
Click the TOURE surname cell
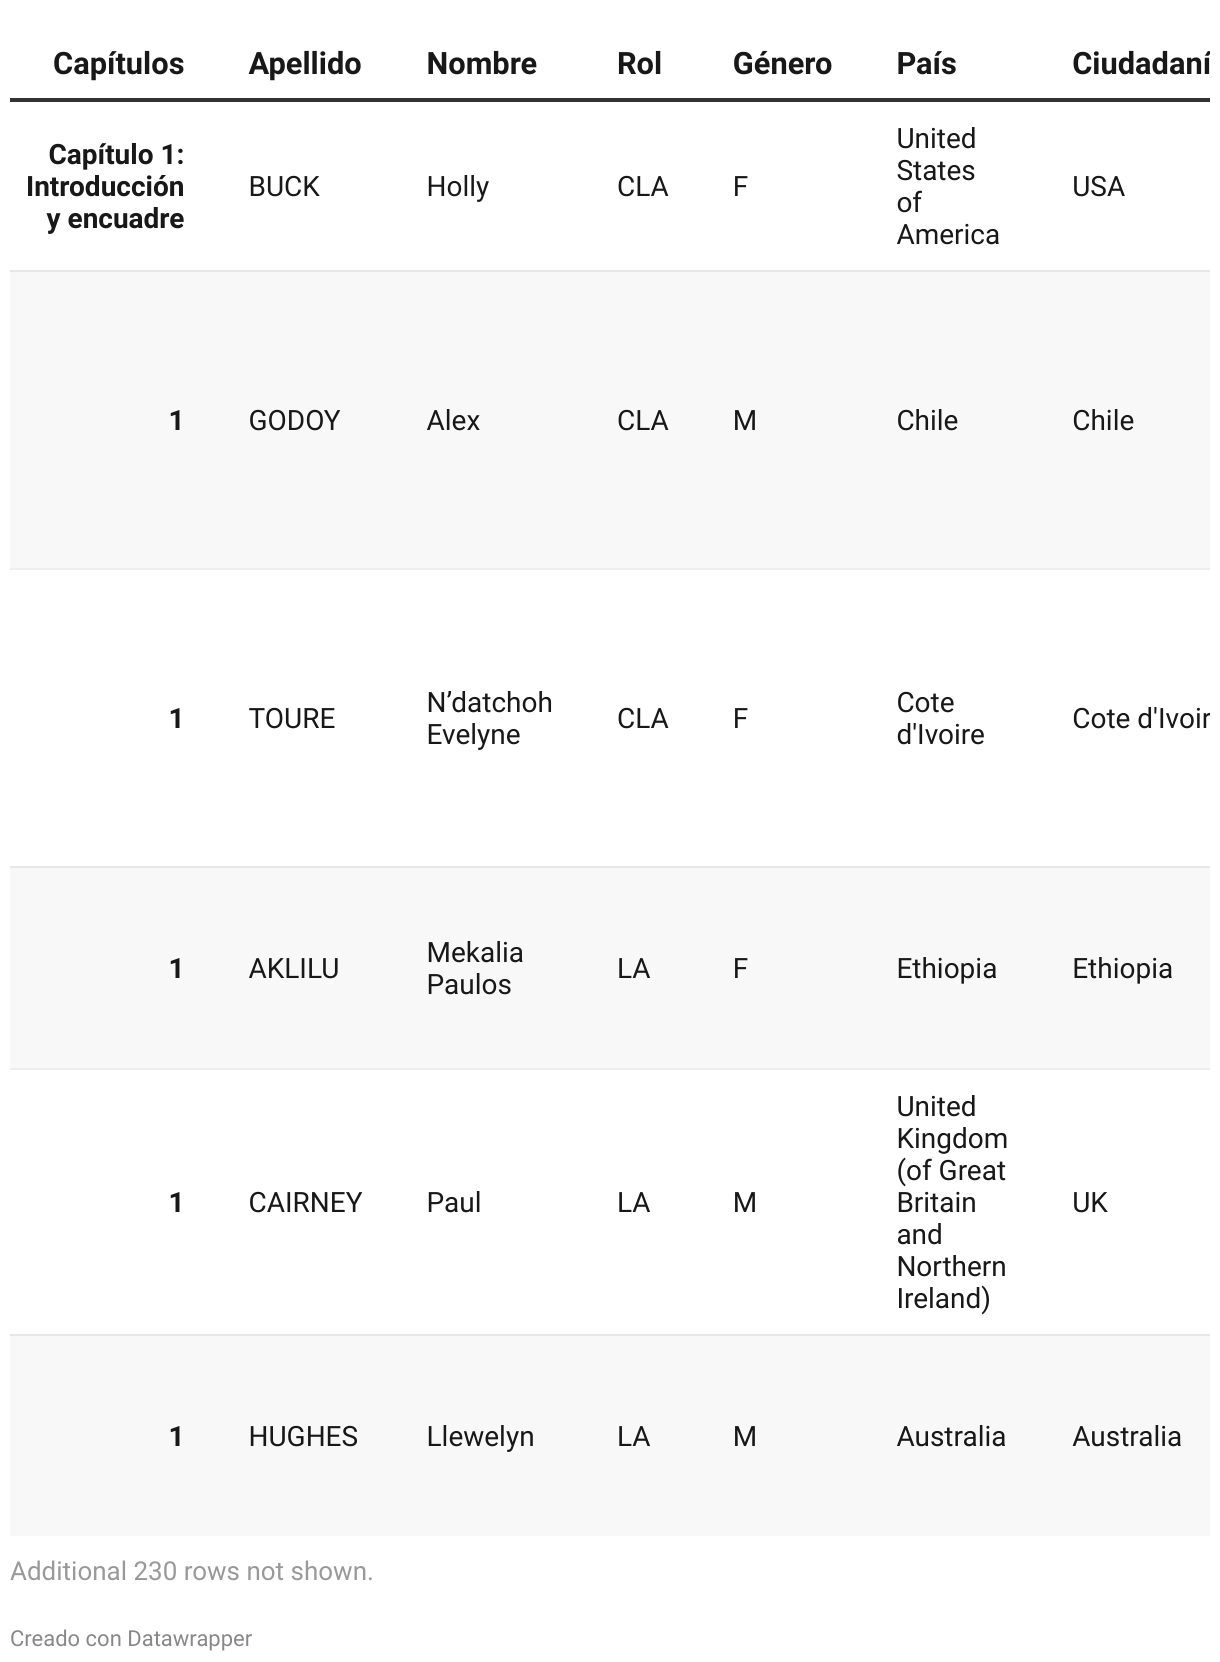(292, 718)
